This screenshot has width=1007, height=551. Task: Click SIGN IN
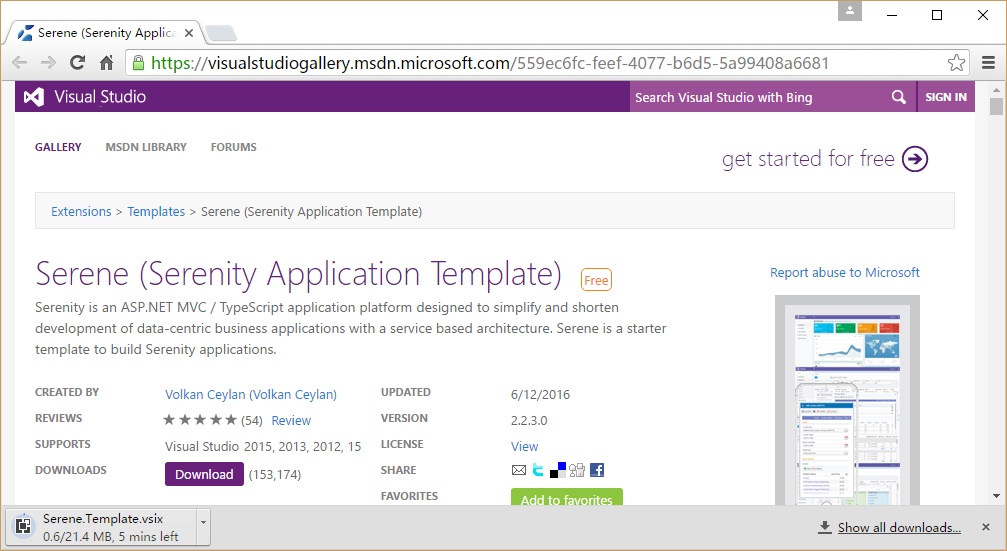click(945, 97)
